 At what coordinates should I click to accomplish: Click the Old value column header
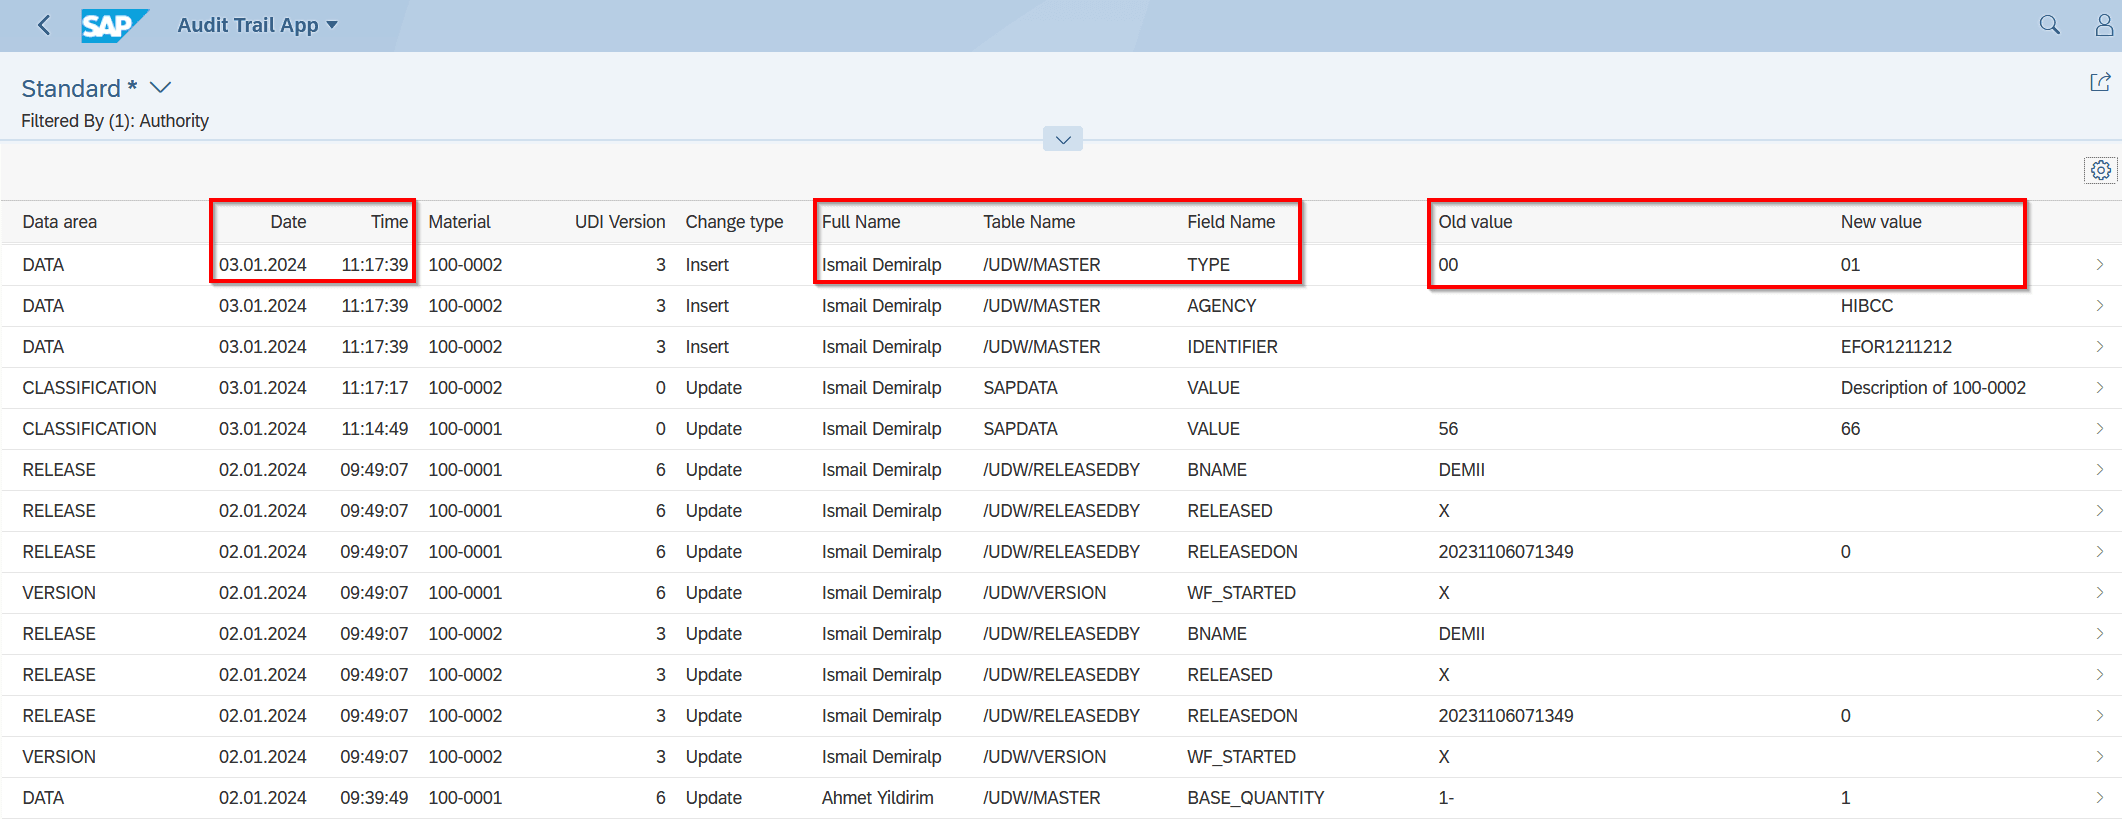click(x=1475, y=222)
